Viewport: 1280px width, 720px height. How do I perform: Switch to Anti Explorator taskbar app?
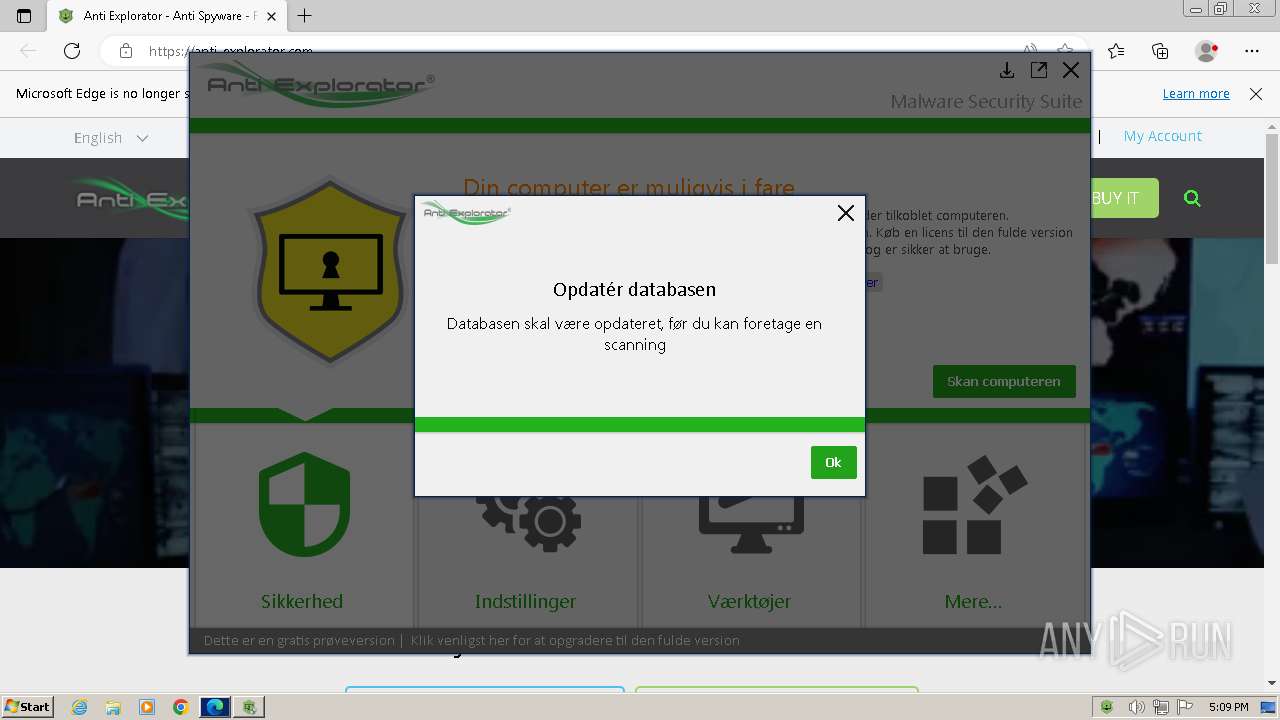[248, 707]
